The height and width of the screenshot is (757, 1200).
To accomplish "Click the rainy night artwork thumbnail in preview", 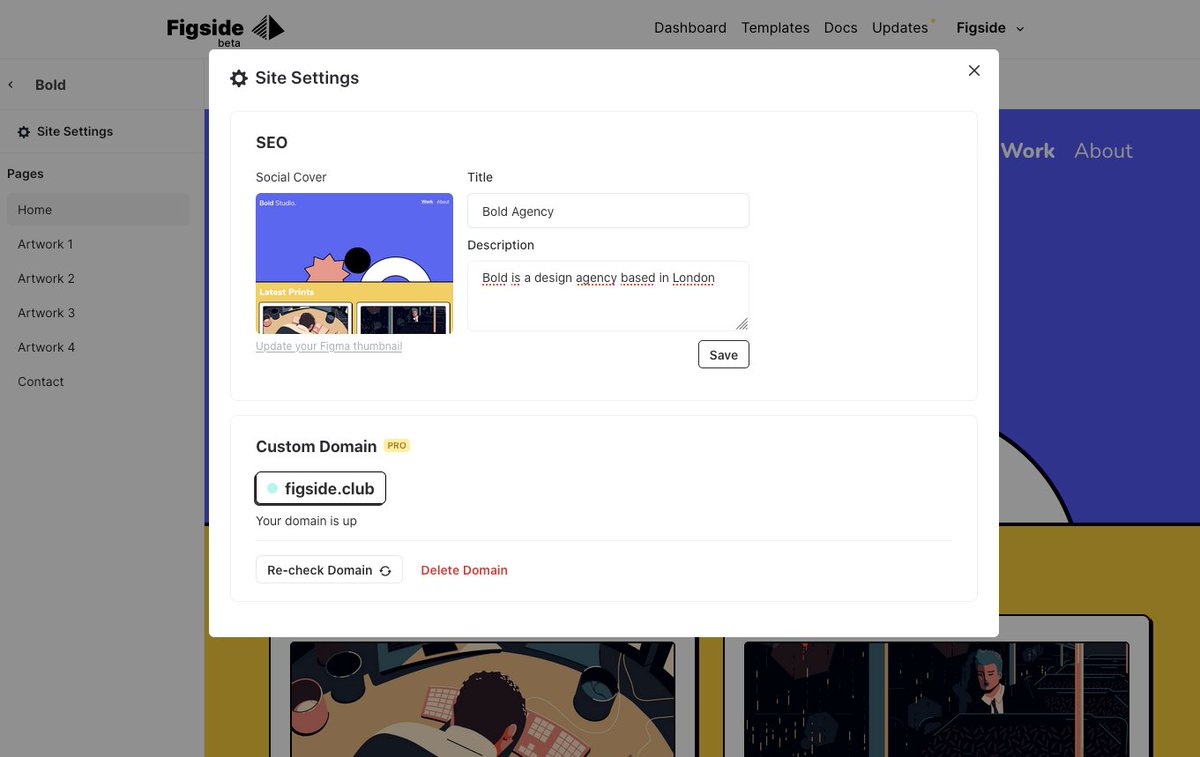I will (x=937, y=699).
